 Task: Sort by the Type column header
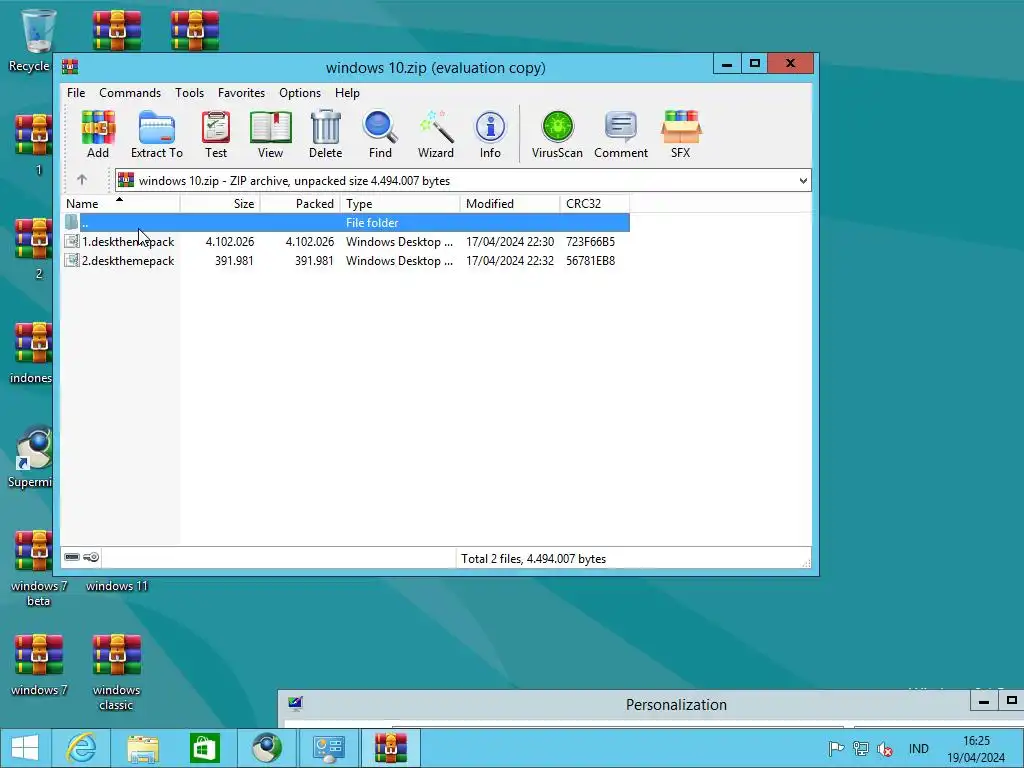pyautogui.click(x=400, y=204)
